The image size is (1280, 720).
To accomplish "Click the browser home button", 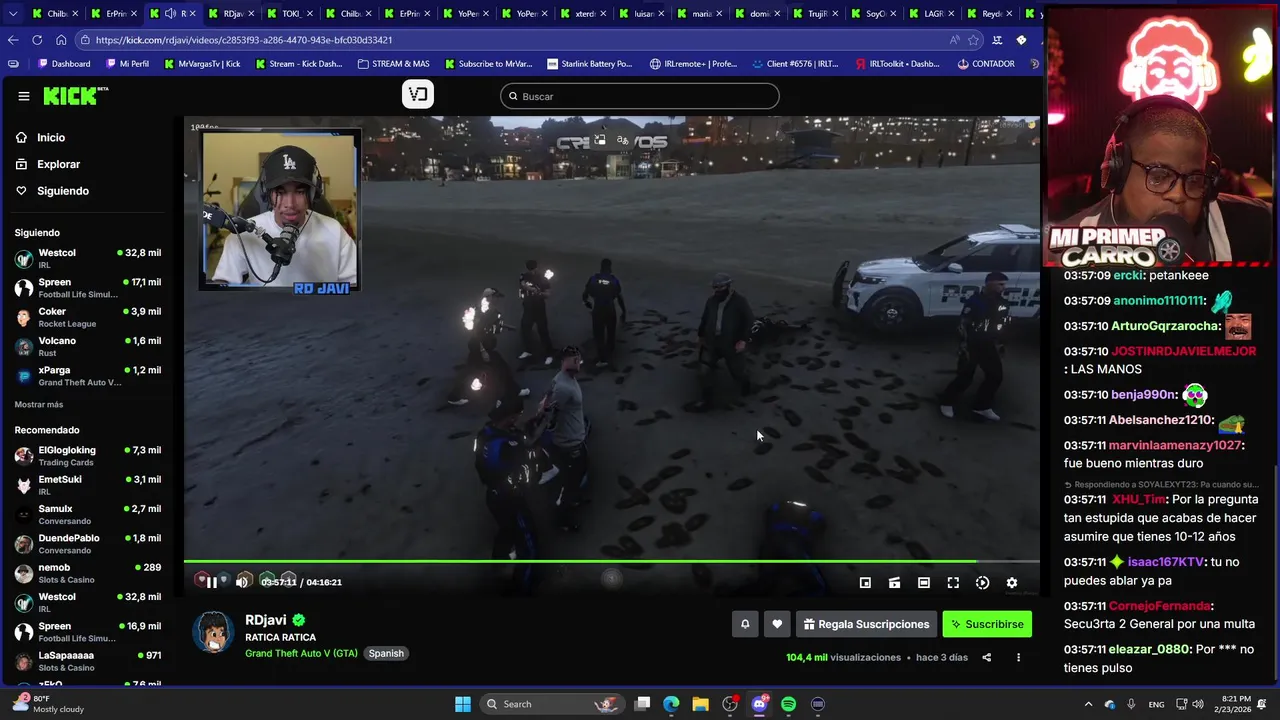I will (61, 40).
